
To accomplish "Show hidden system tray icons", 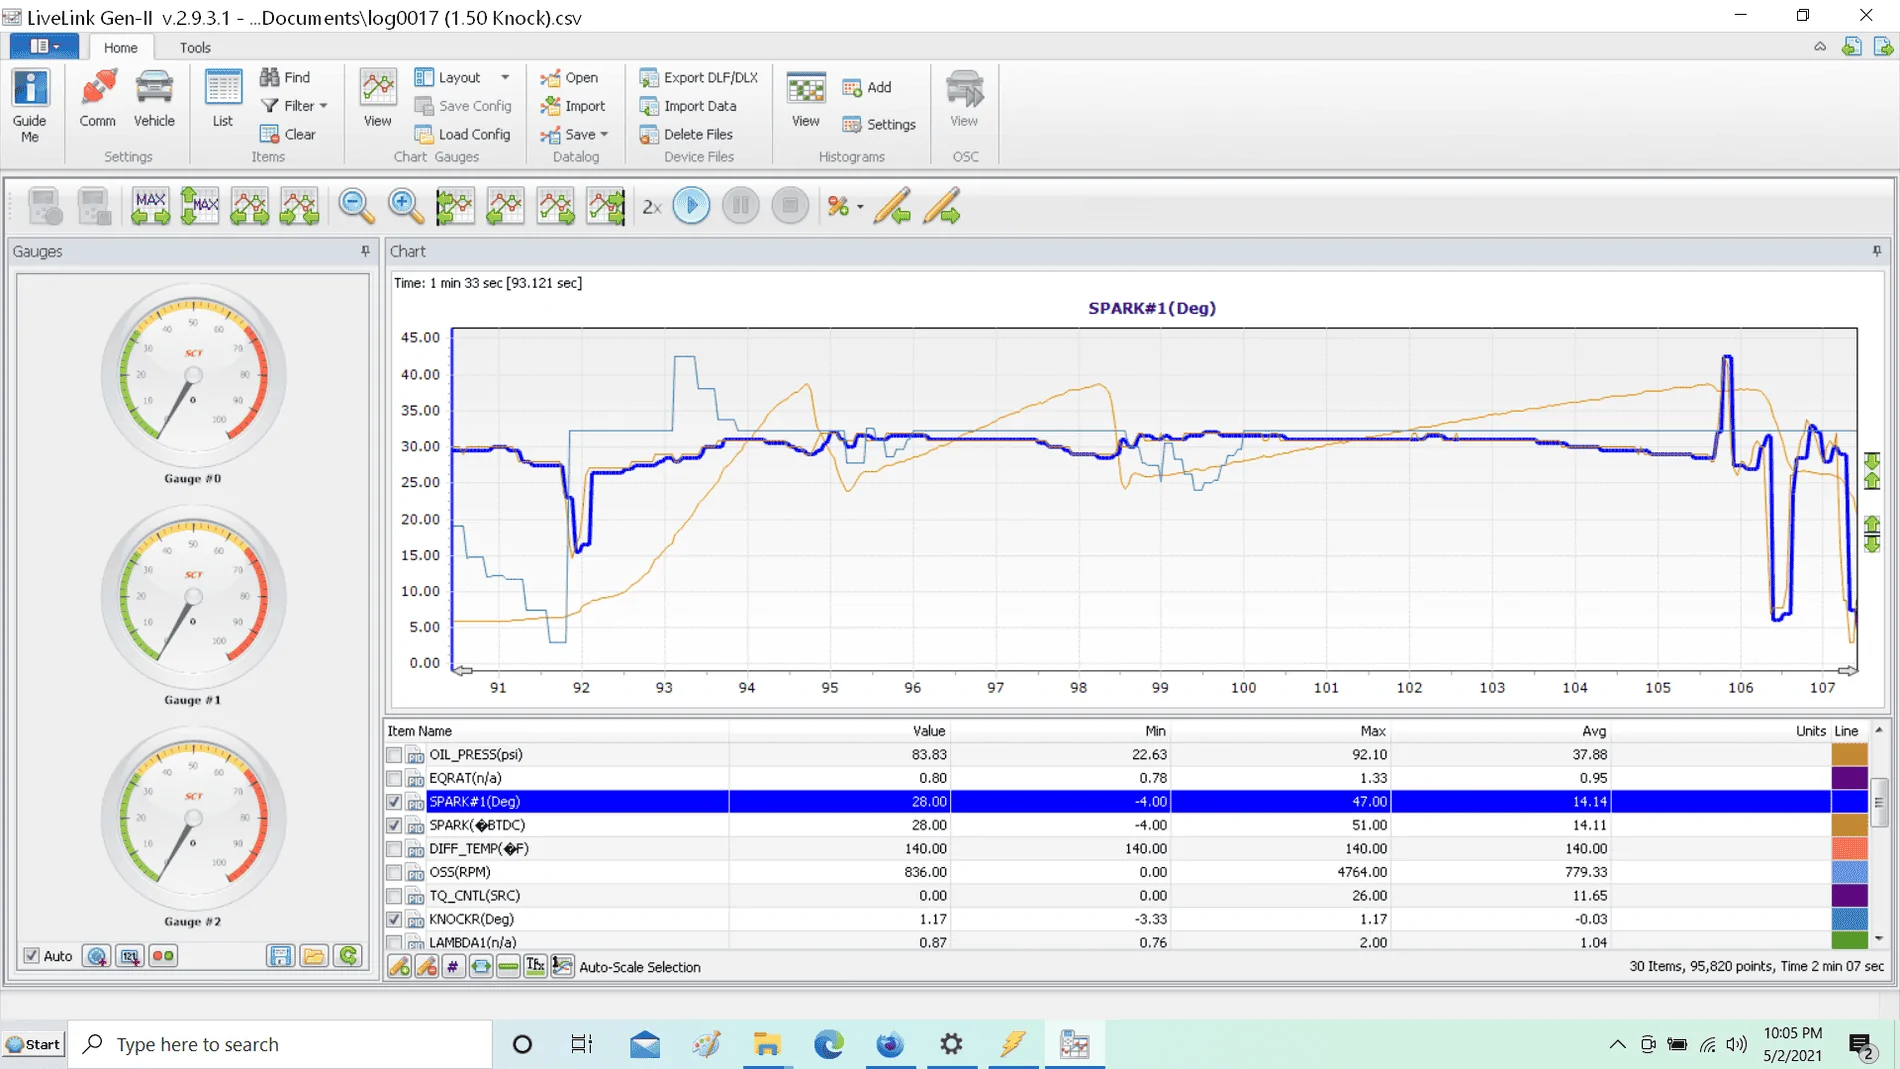I will (x=1617, y=1044).
